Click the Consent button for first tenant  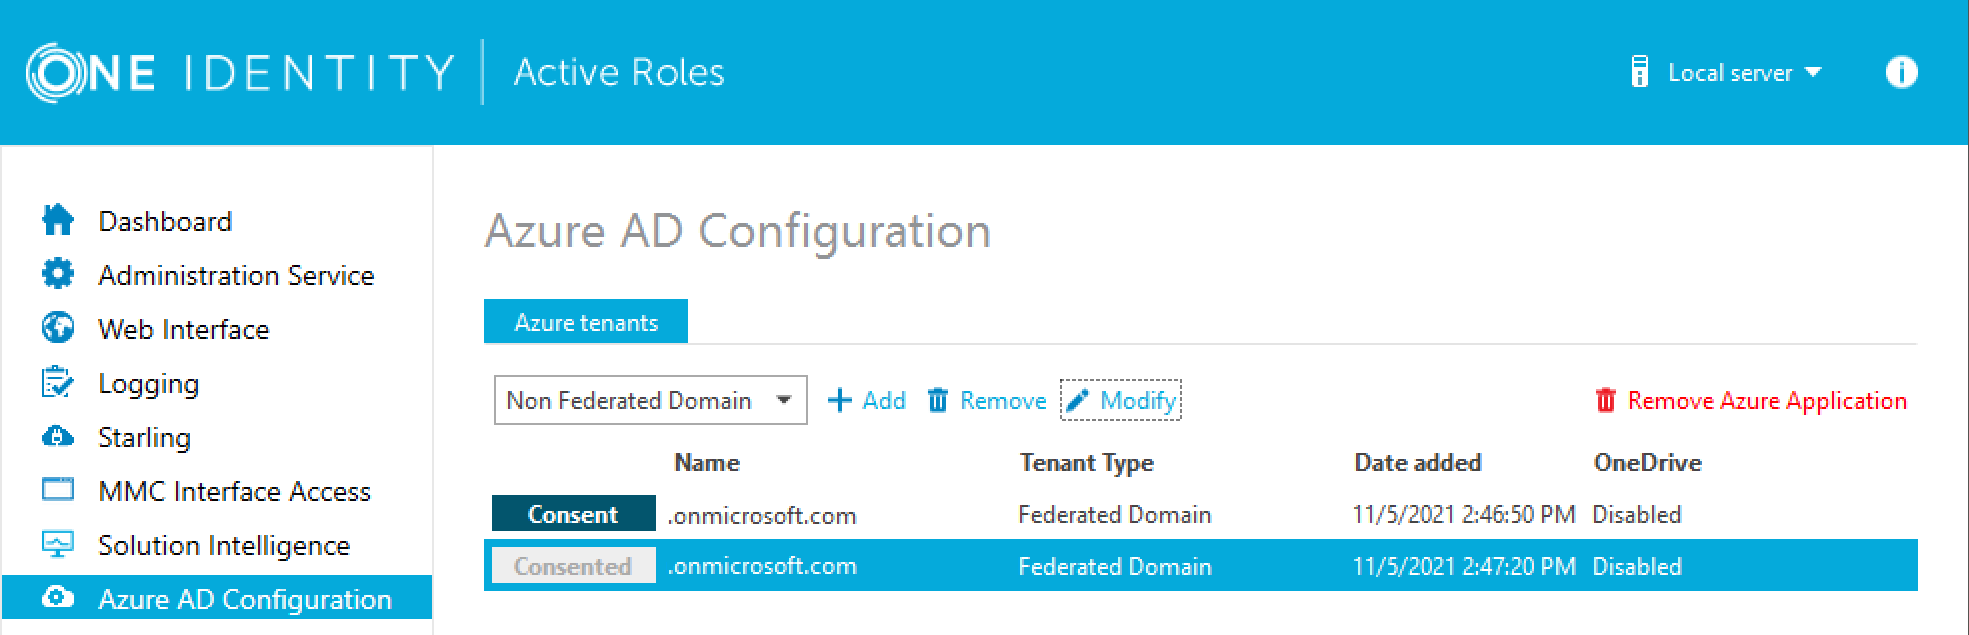tap(573, 514)
